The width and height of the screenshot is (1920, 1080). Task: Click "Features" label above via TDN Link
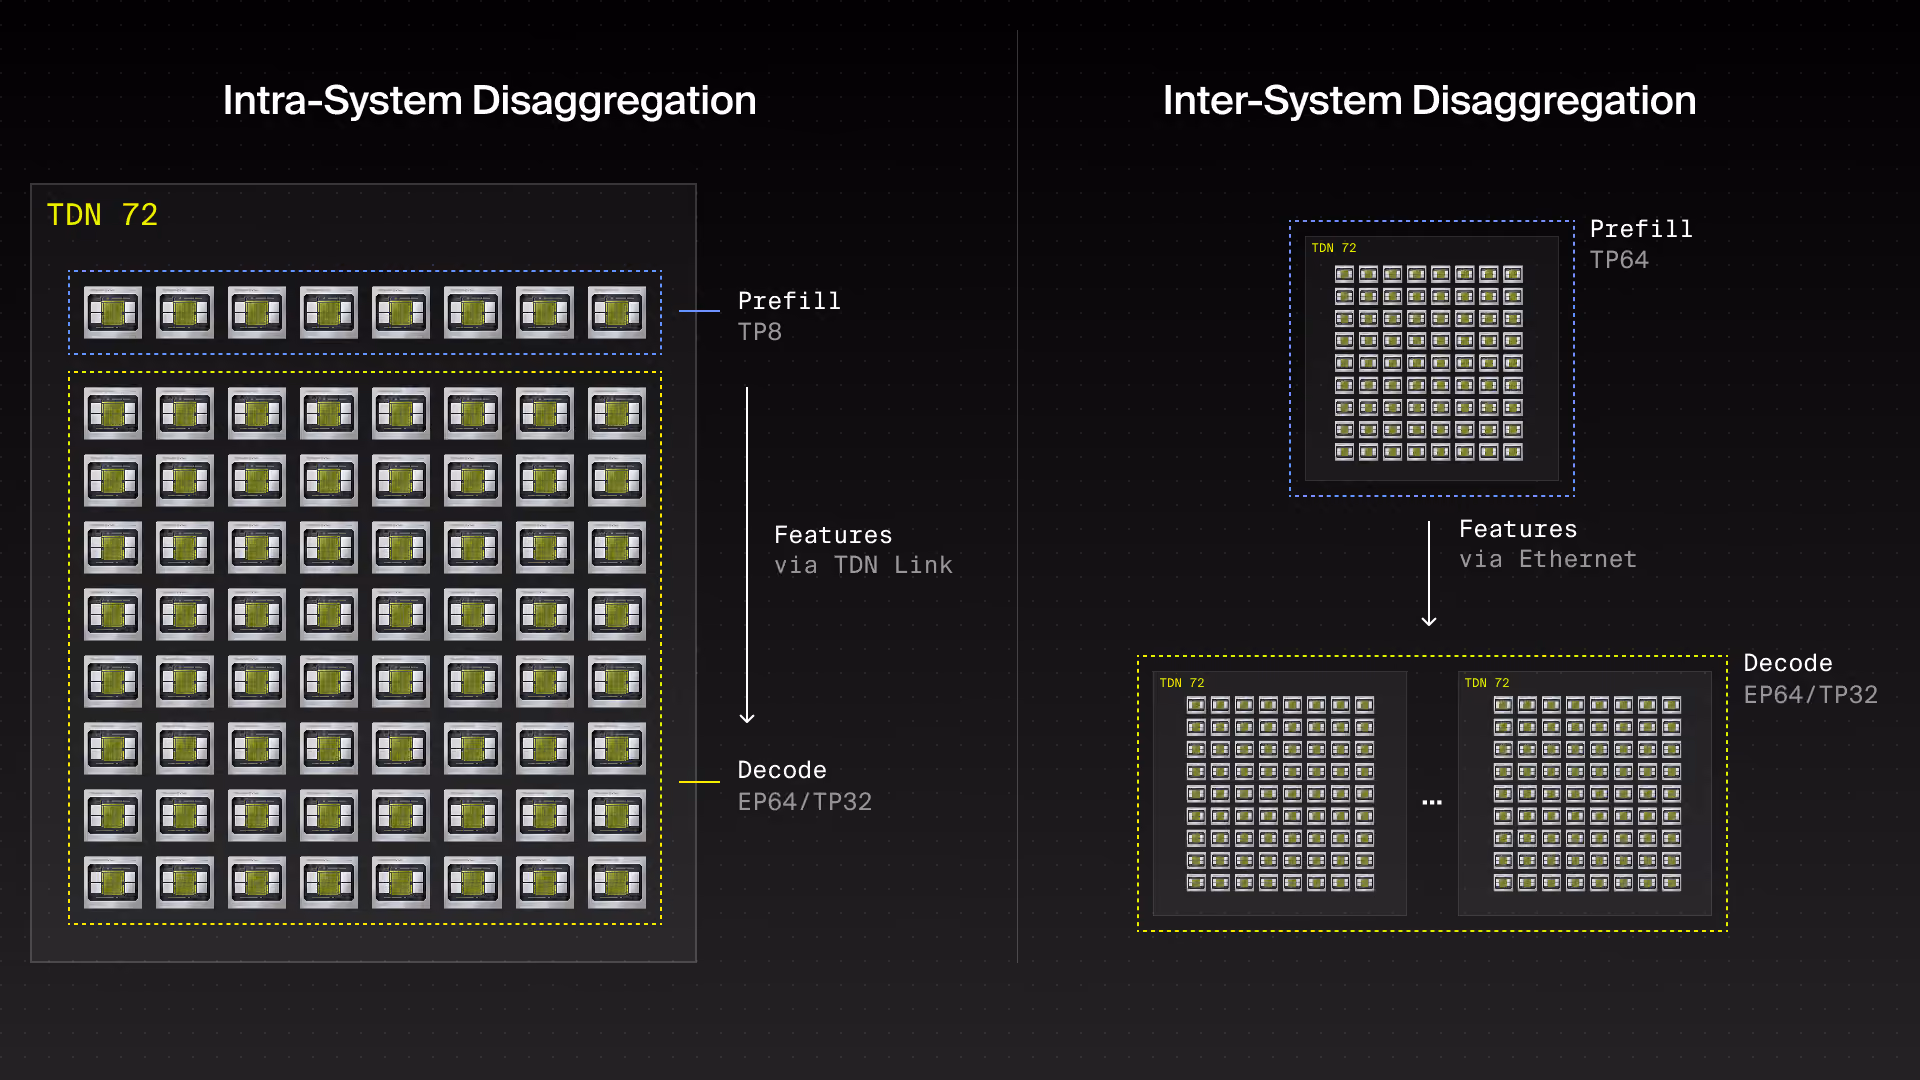pos(833,535)
